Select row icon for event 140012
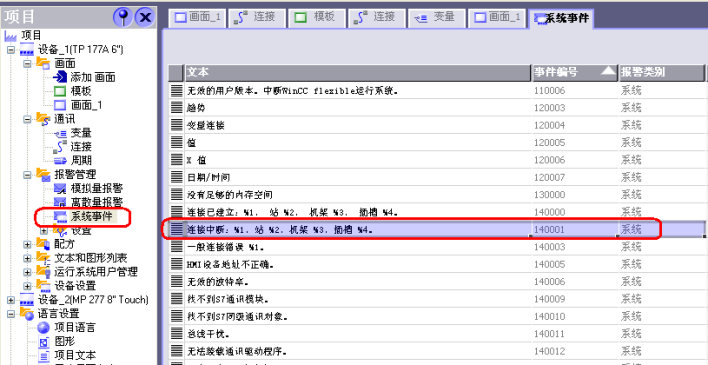Screen dimensions: 708x365 click(177, 351)
